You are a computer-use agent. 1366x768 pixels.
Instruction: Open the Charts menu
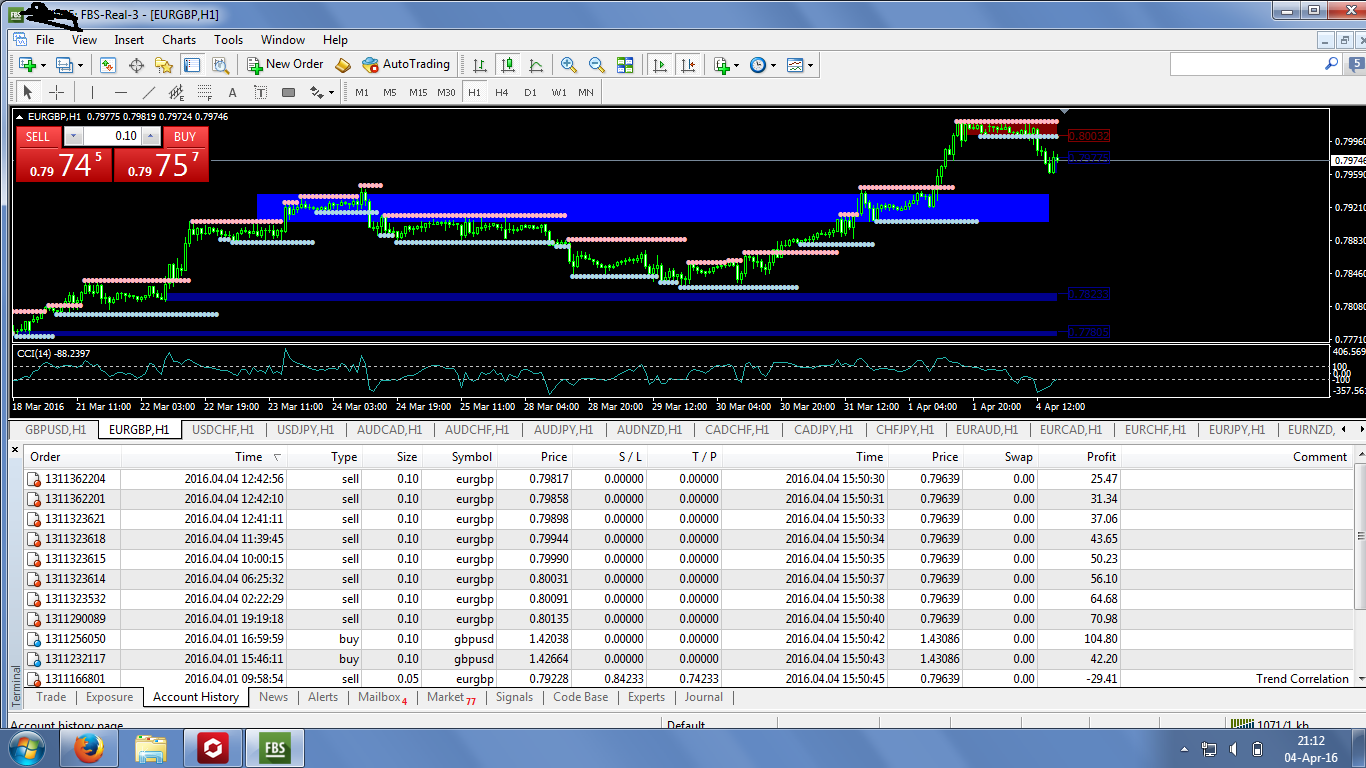179,40
